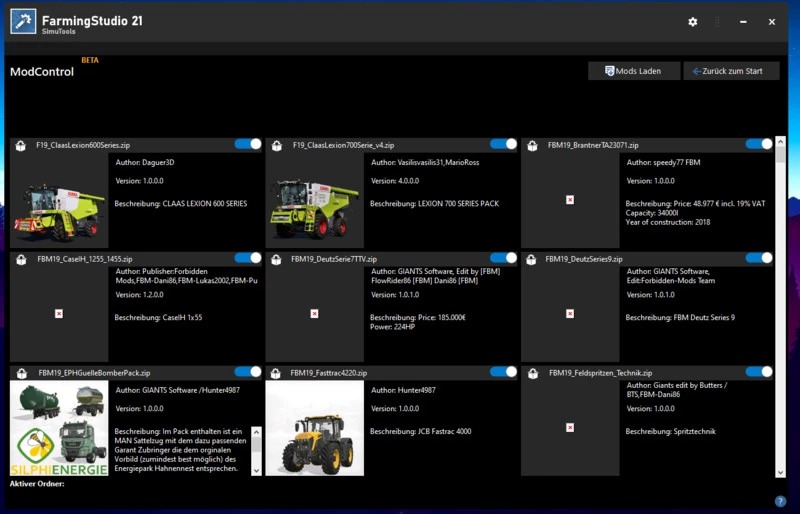Click package icon beside FBM19_Fasttrac4220.zip

pyautogui.click(x=277, y=373)
